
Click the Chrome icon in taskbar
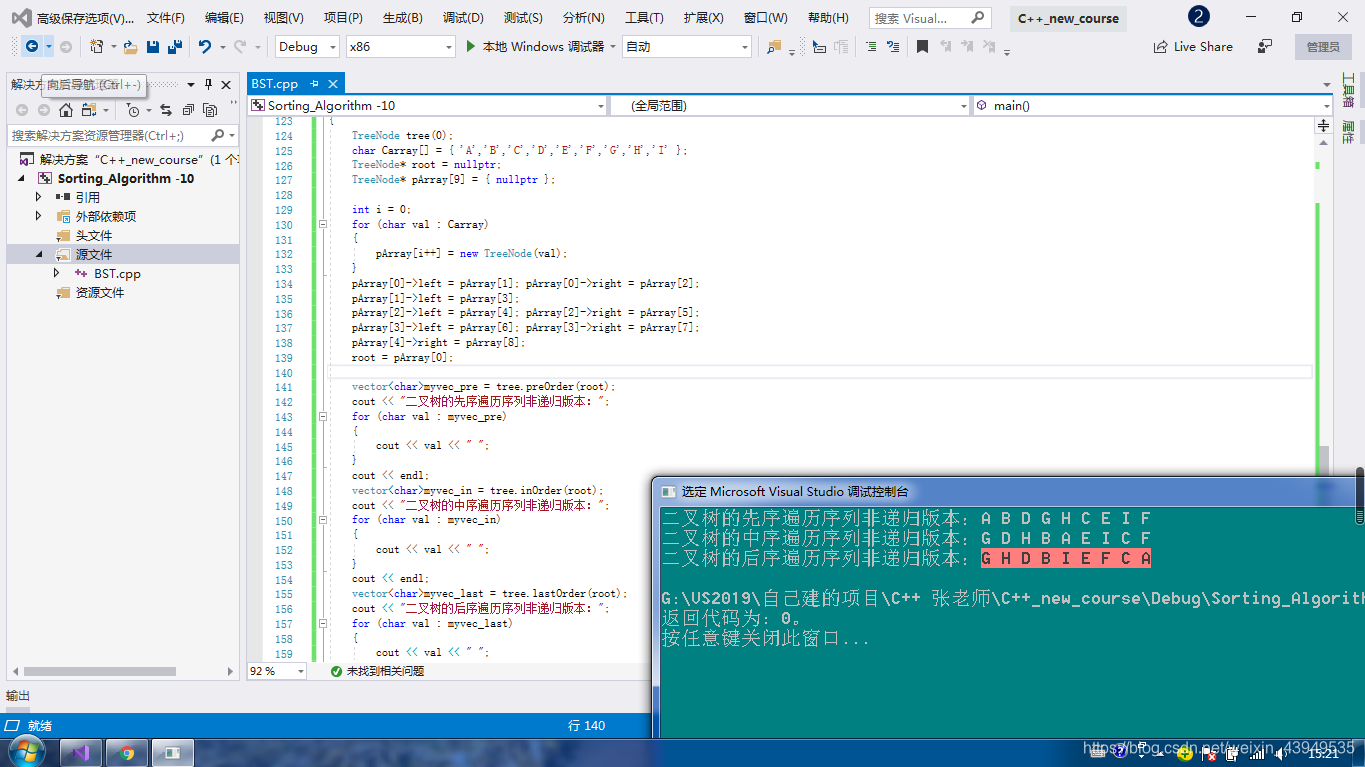(127, 752)
